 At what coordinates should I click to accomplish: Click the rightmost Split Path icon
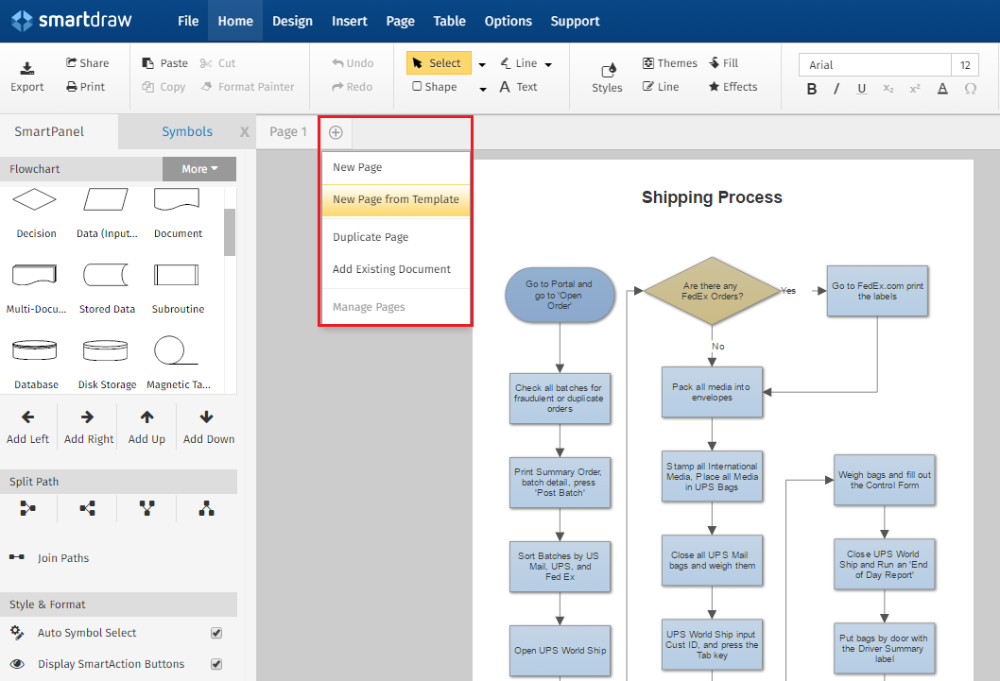[206, 508]
